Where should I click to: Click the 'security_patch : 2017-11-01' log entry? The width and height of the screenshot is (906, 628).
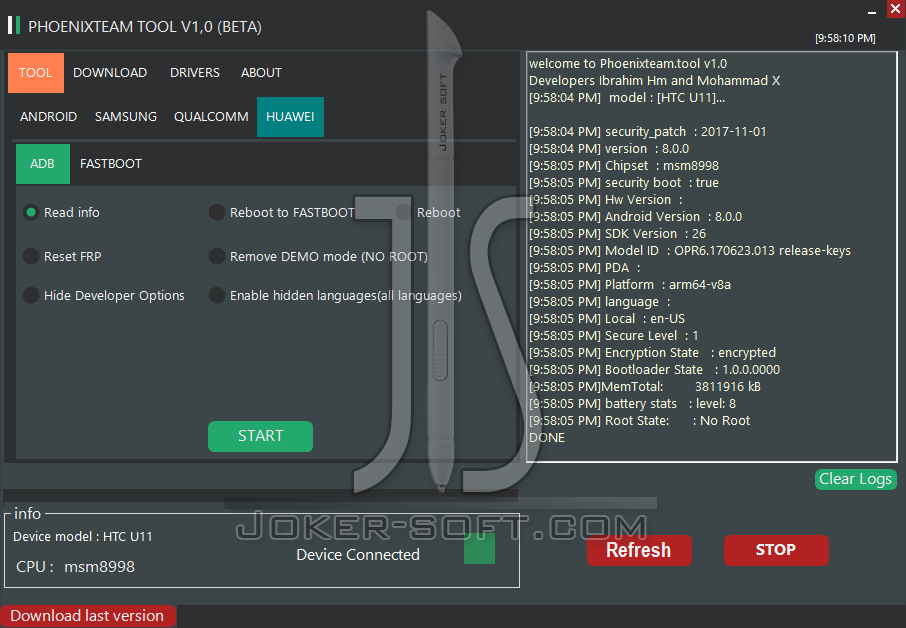(648, 132)
